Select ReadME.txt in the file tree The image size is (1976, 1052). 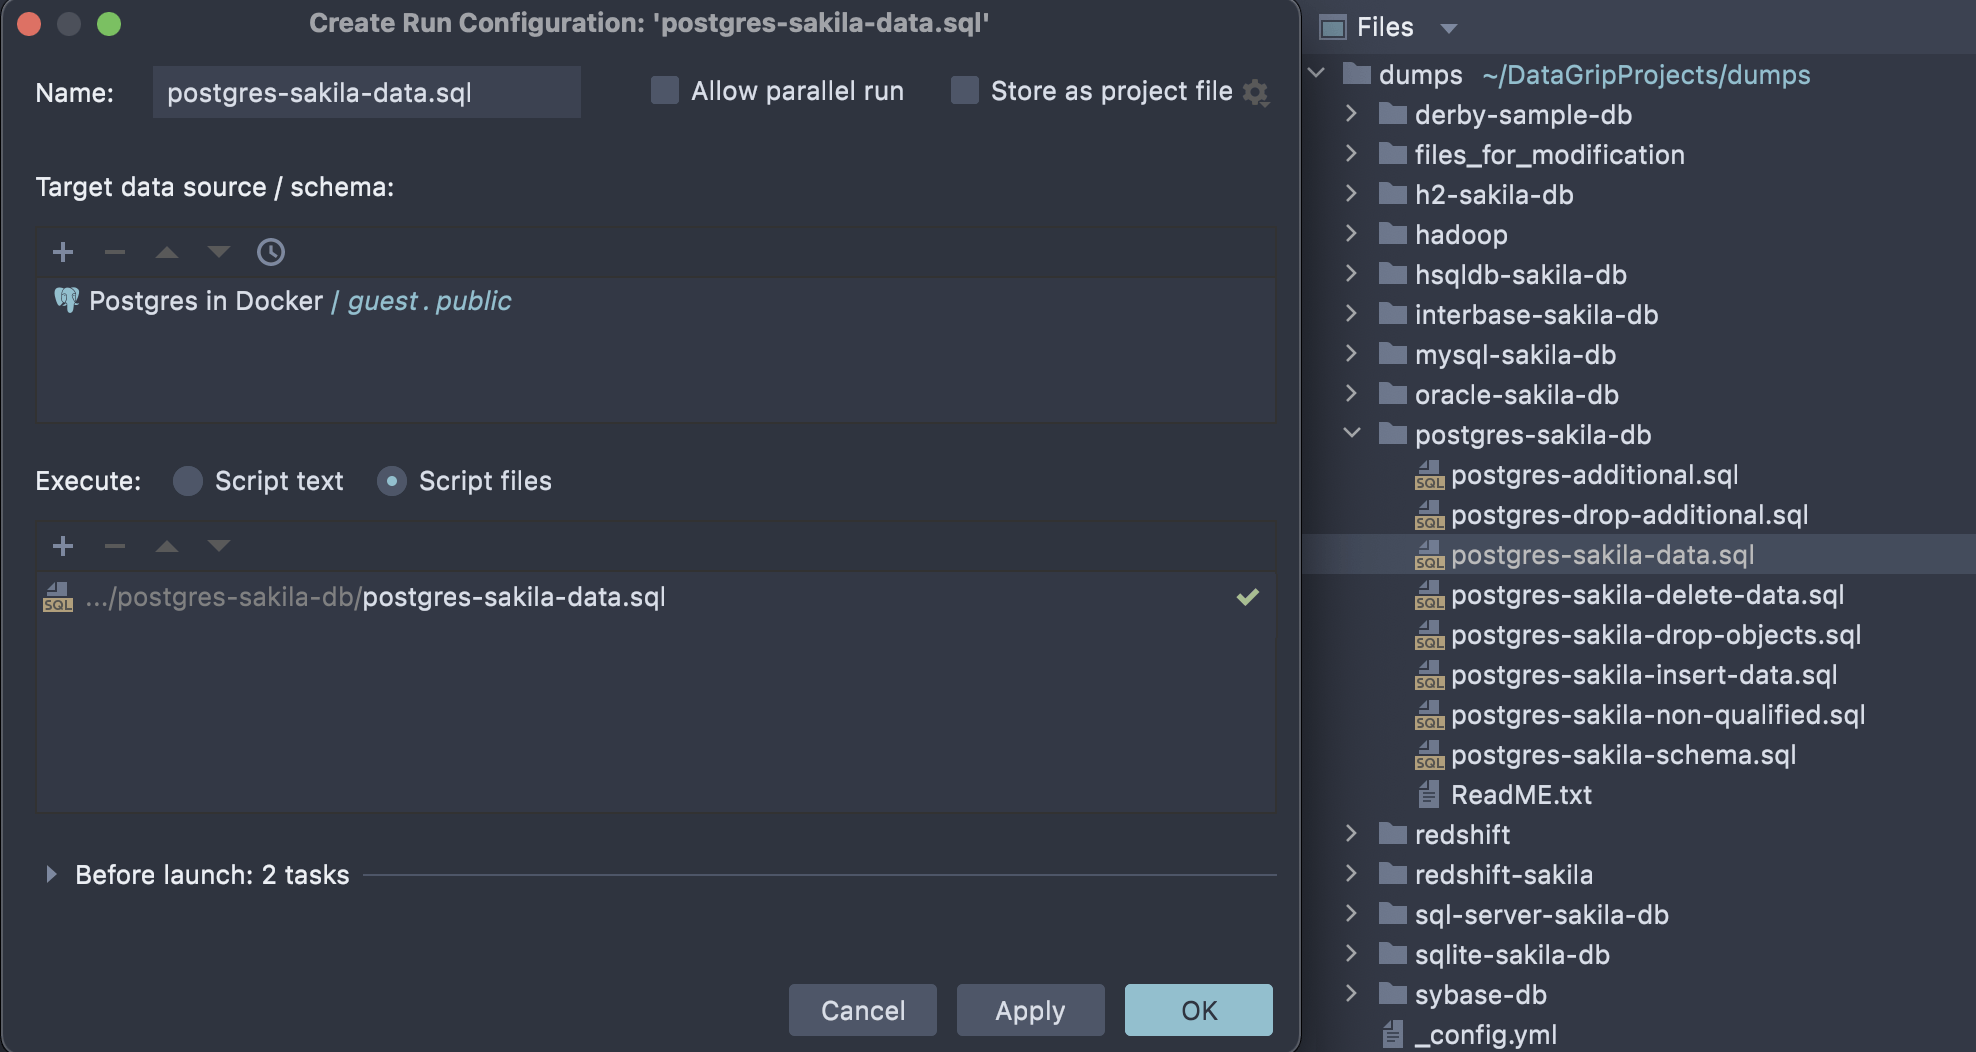(1520, 795)
